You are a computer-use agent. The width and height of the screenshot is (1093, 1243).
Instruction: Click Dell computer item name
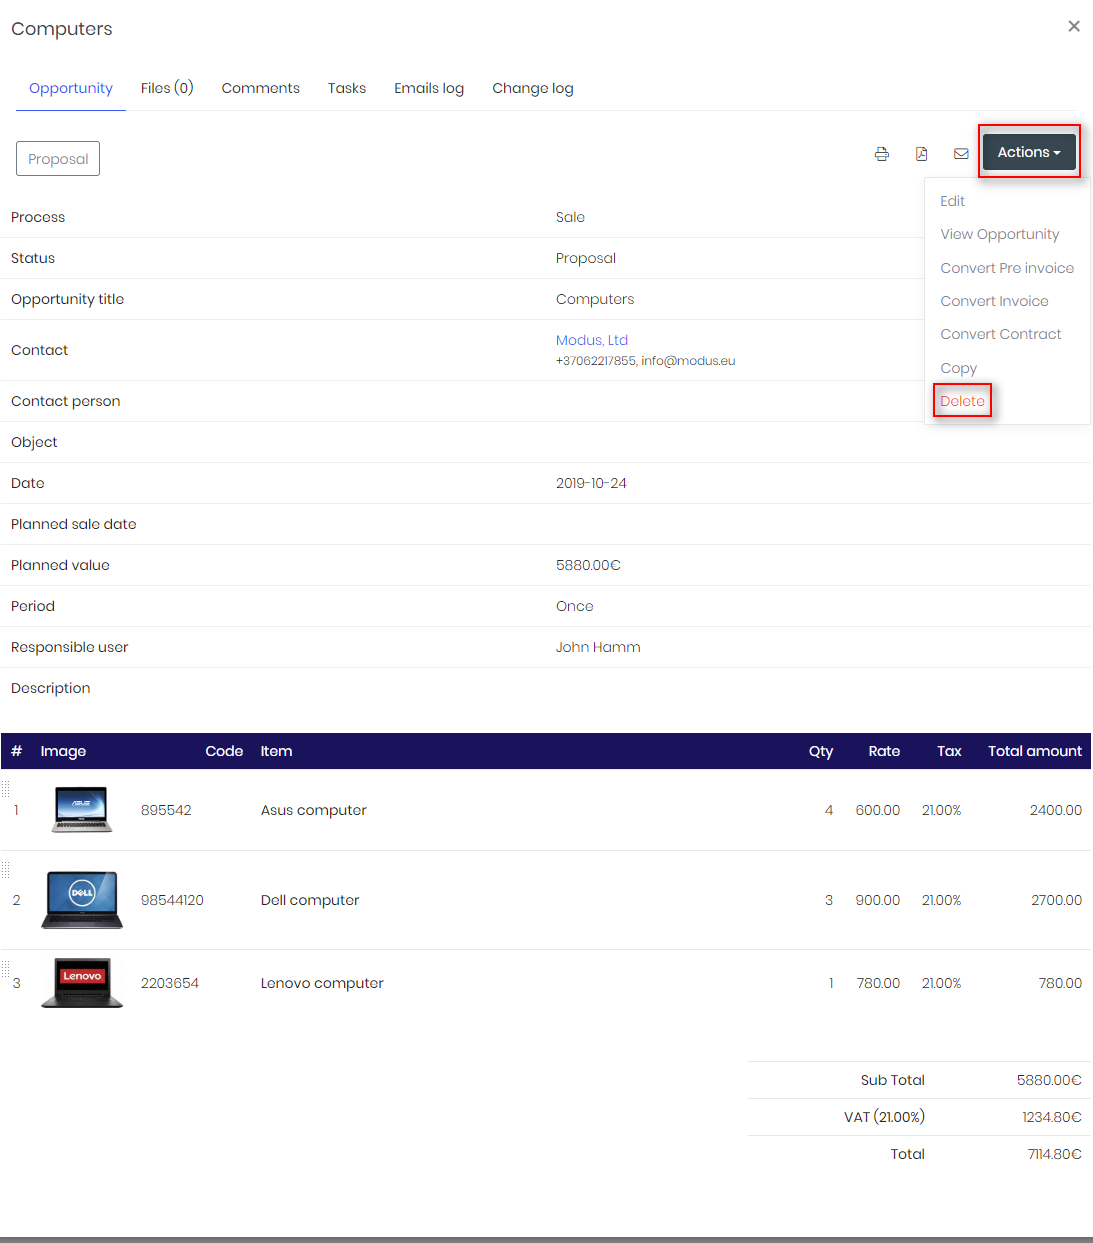[310, 900]
